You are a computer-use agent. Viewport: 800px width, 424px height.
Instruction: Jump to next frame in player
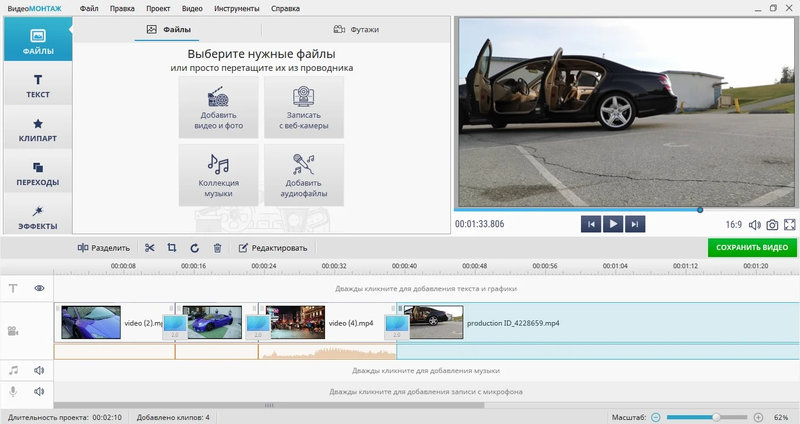pyautogui.click(x=635, y=224)
